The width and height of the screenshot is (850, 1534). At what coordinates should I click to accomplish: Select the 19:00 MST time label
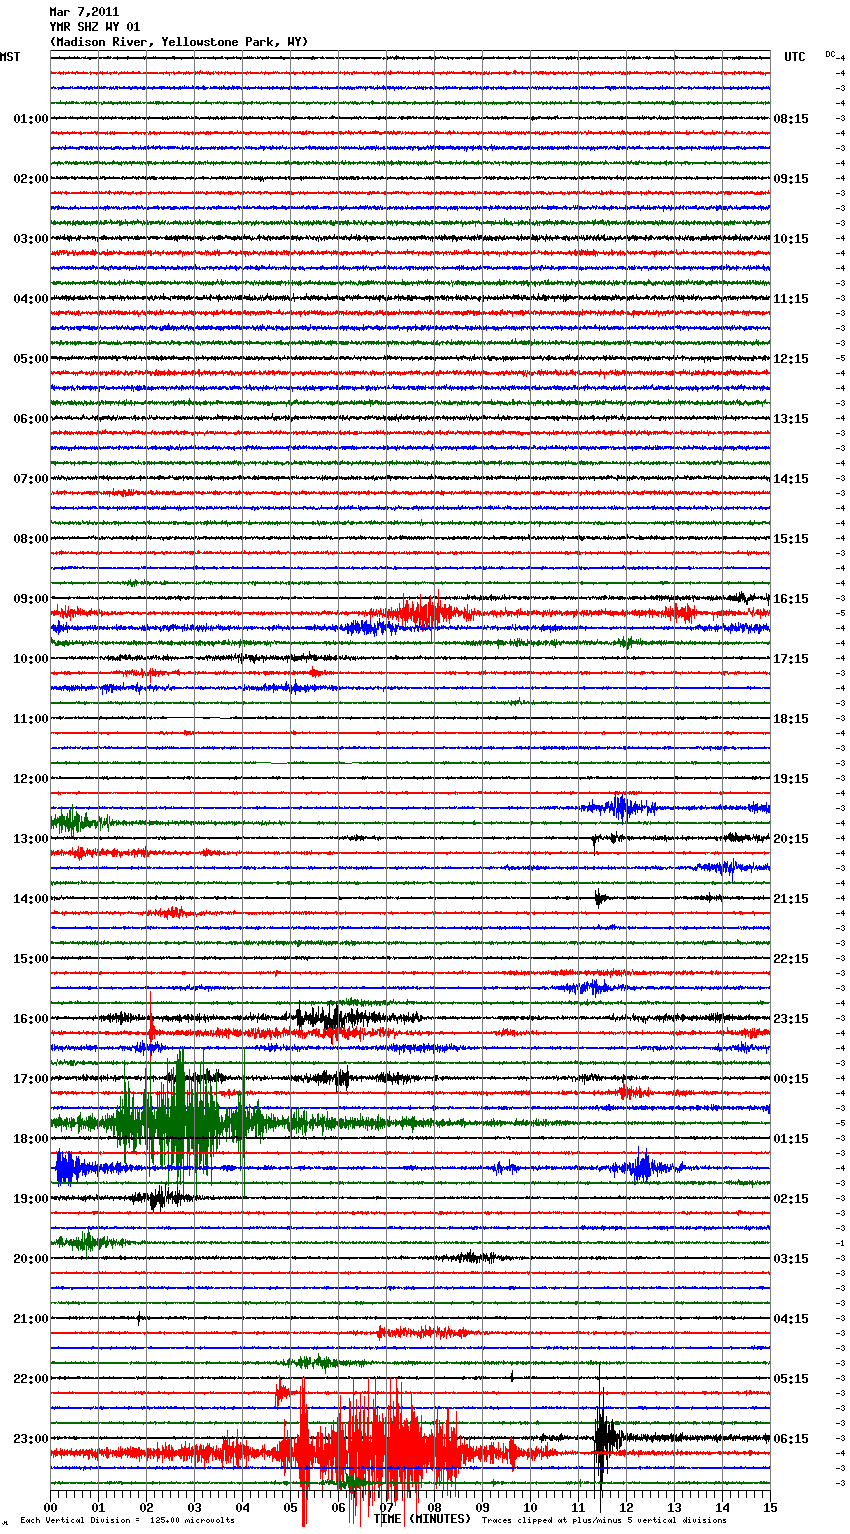click(x=31, y=1199)
